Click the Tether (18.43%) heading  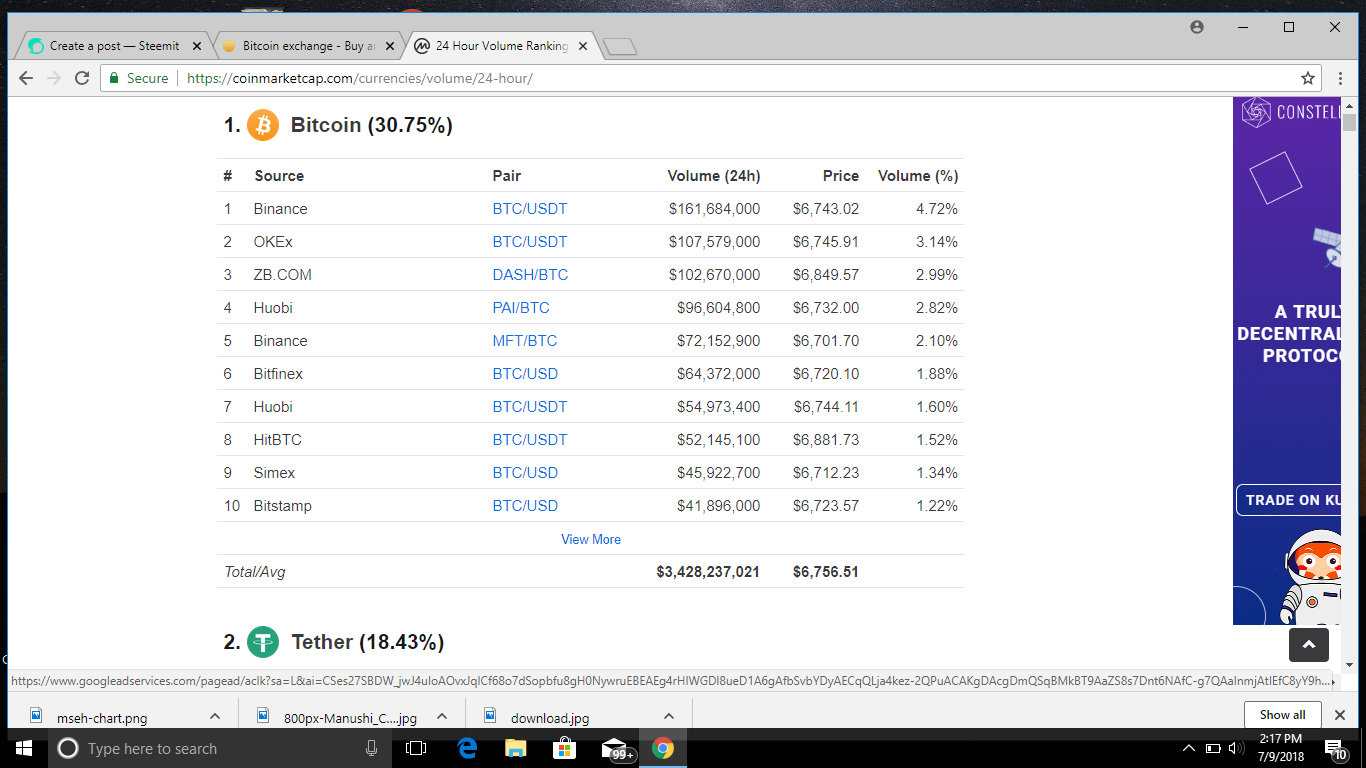click(x=368, y=642)
